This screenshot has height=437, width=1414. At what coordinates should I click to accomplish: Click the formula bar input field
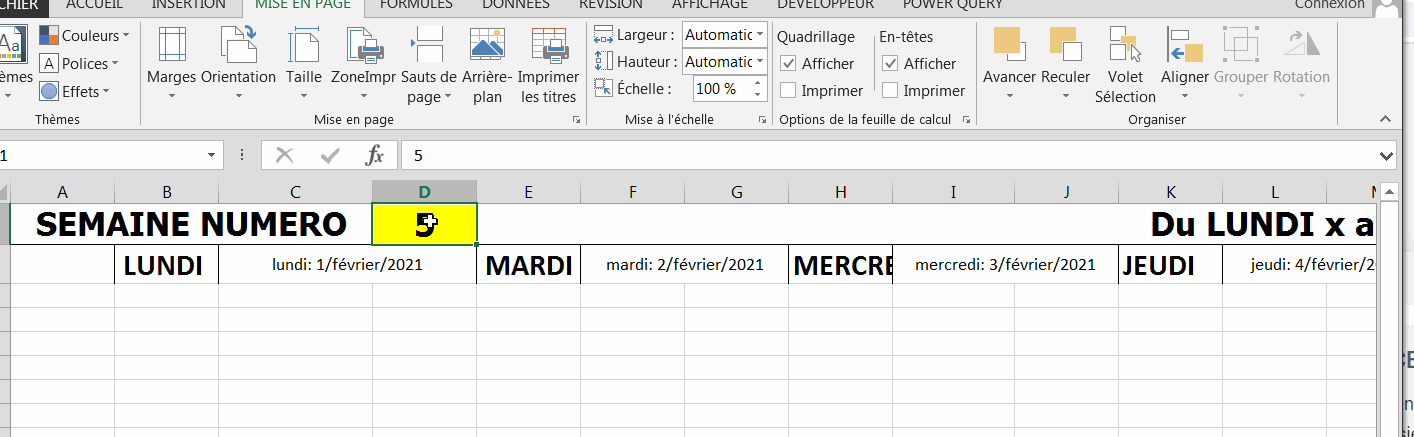tap(880, 155)
